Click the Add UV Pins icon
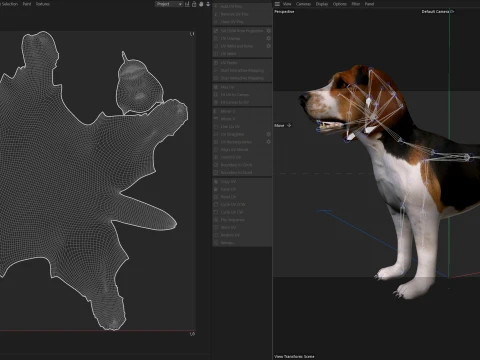This screenshot has width=480, height=360. point(216,6)
